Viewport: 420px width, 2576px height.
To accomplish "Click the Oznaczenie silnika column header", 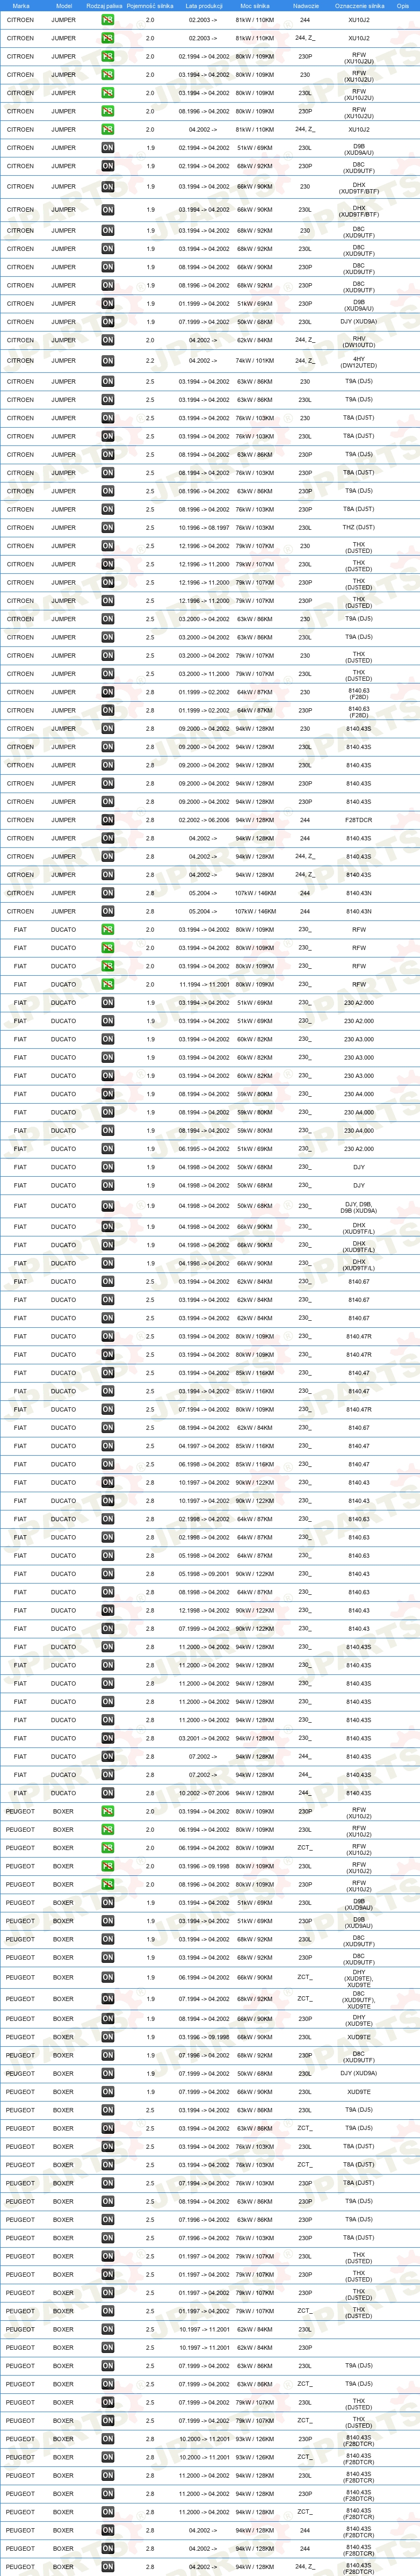I will point(359,6).
